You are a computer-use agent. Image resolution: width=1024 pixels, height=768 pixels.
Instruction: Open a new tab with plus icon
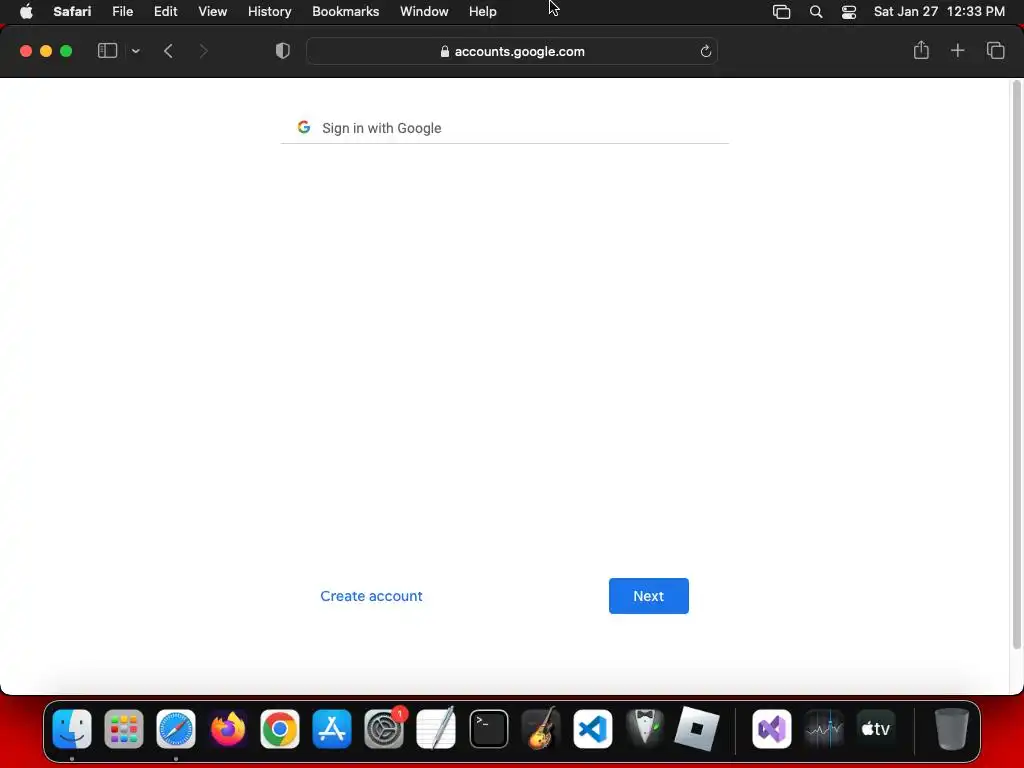tap(957, 50)
